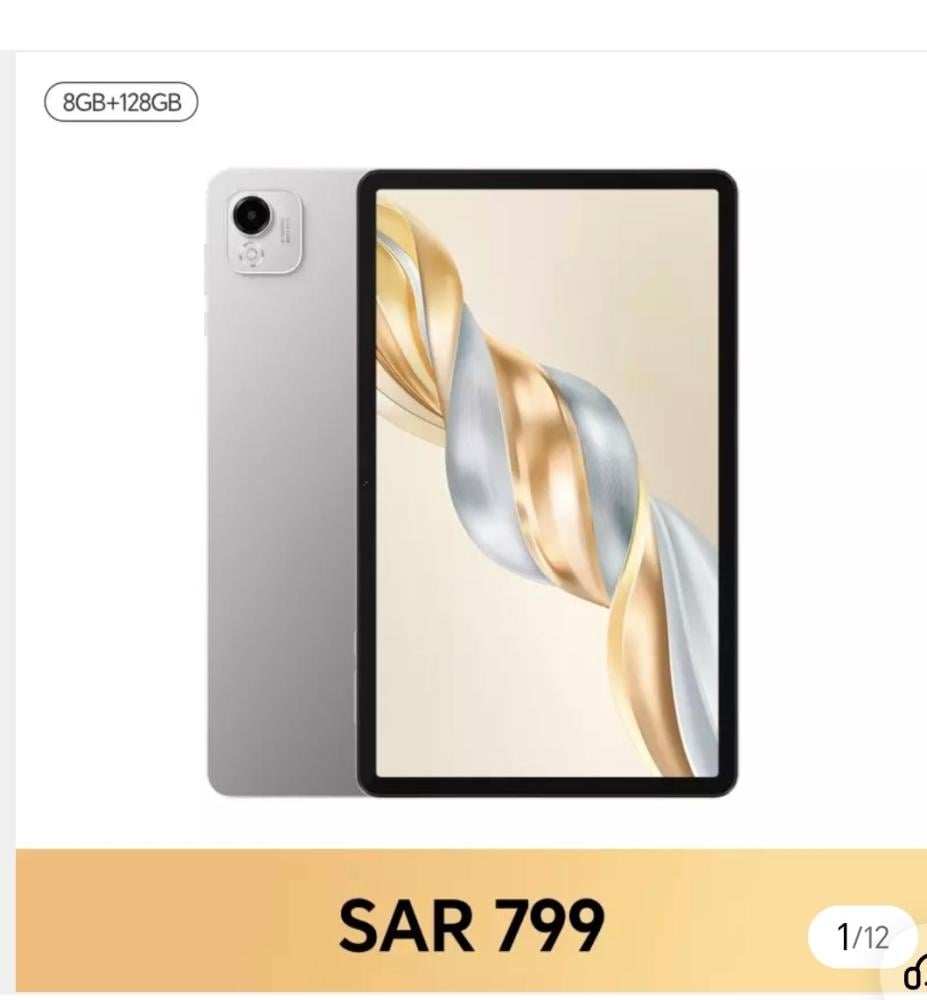Tap the blank header strip above the product card

pos(464,24)
